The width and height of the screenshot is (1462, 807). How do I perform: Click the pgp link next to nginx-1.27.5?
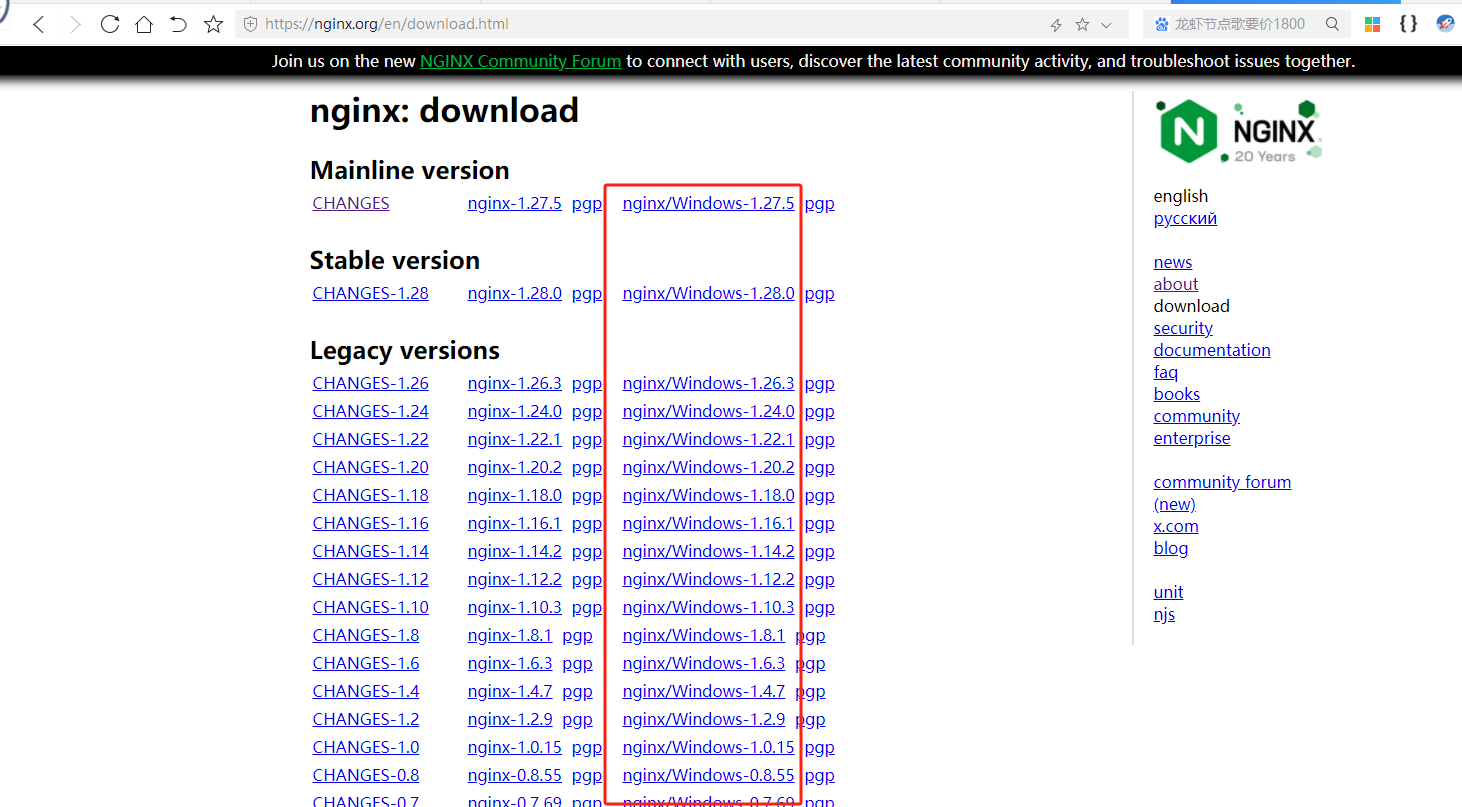(586, 202)
